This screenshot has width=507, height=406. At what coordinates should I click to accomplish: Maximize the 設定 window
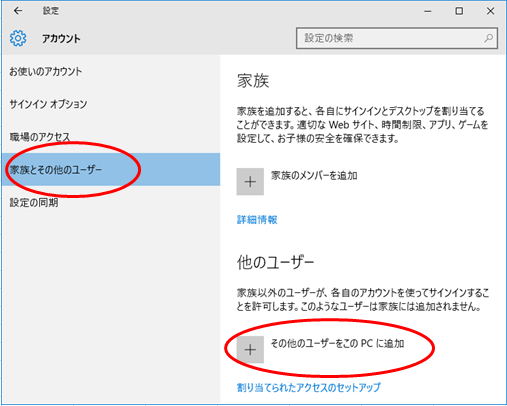tap(459, 11)
